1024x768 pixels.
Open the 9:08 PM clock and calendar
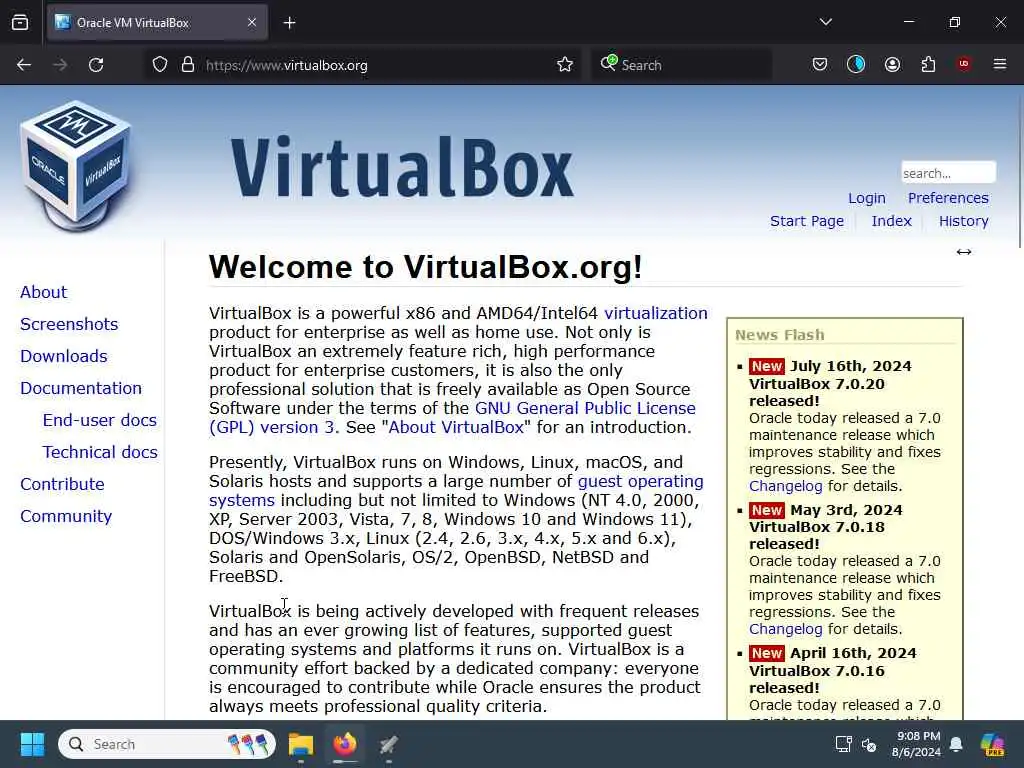916,744
